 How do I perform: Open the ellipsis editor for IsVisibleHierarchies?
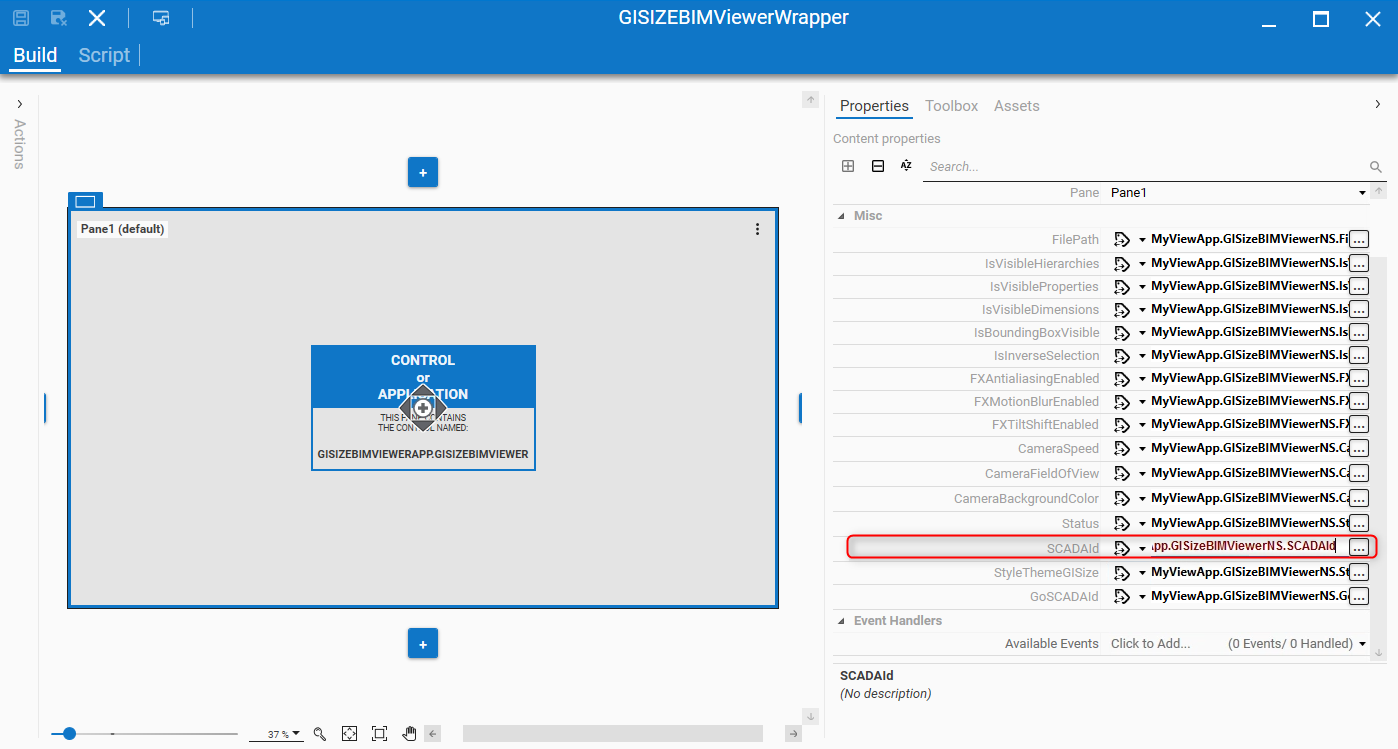point(1359,263)
